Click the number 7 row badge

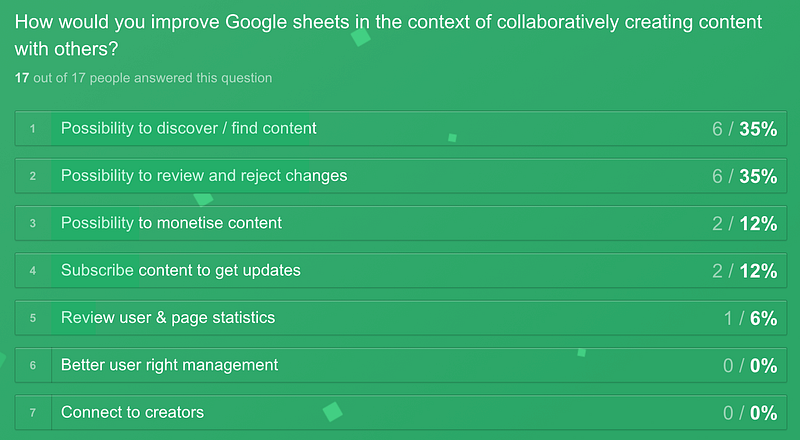(x=33, y=413)
